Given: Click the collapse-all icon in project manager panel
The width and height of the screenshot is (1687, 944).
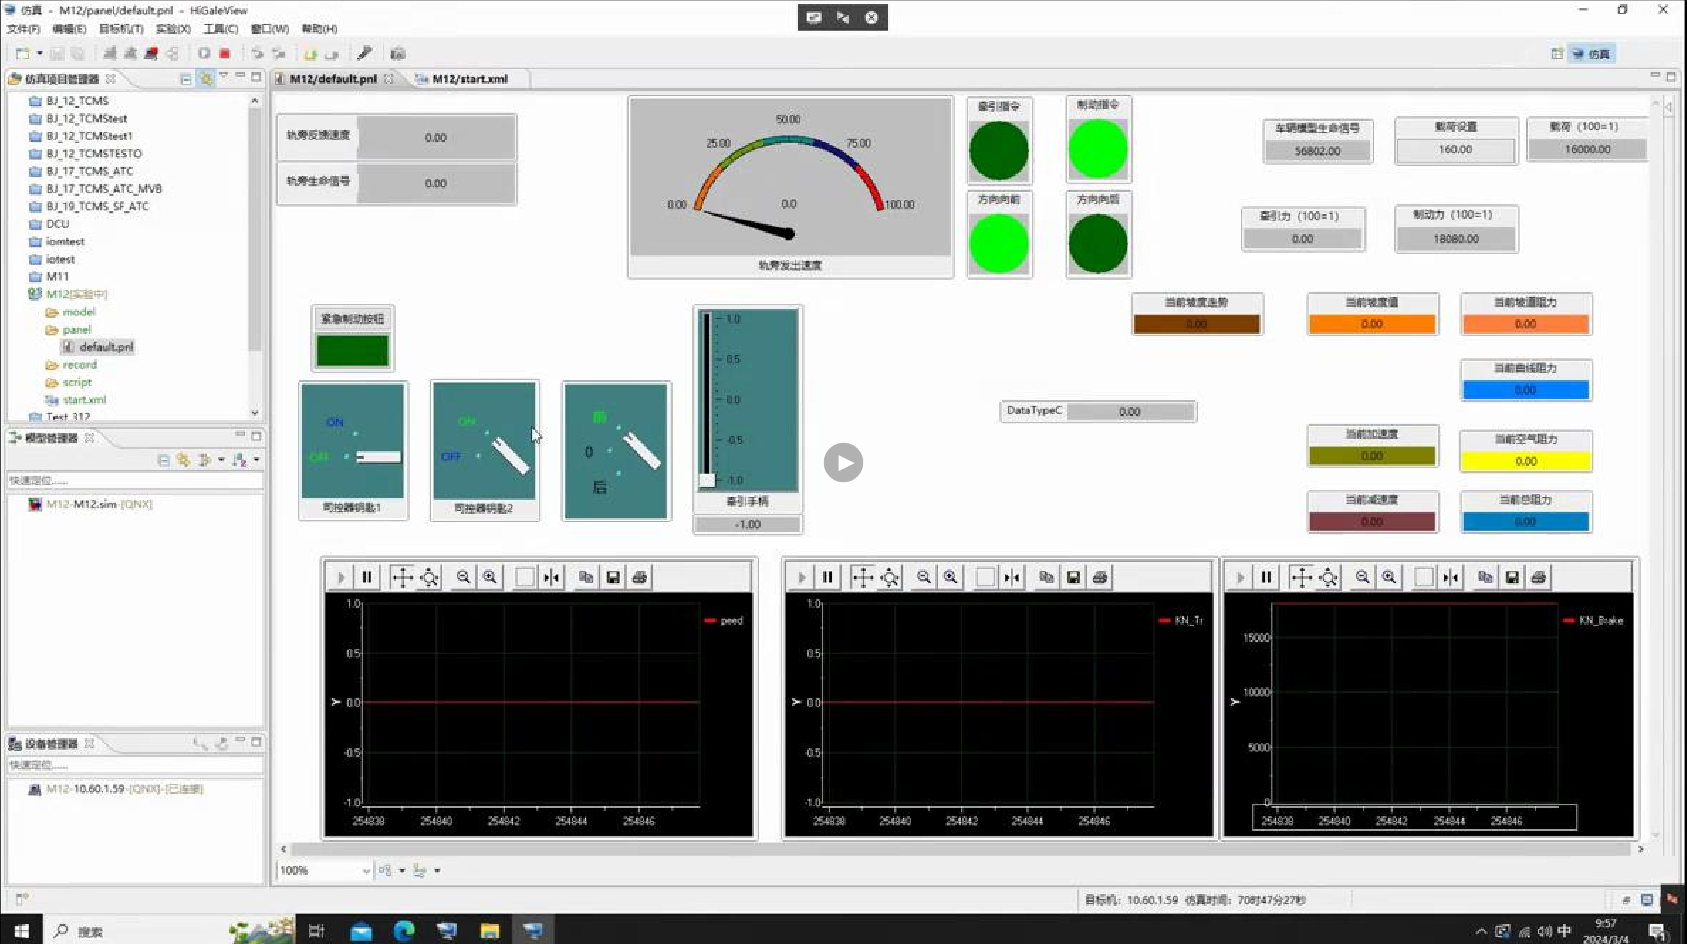Looking at the screenshot, I should pyautogui.click(x=186, y=78).
